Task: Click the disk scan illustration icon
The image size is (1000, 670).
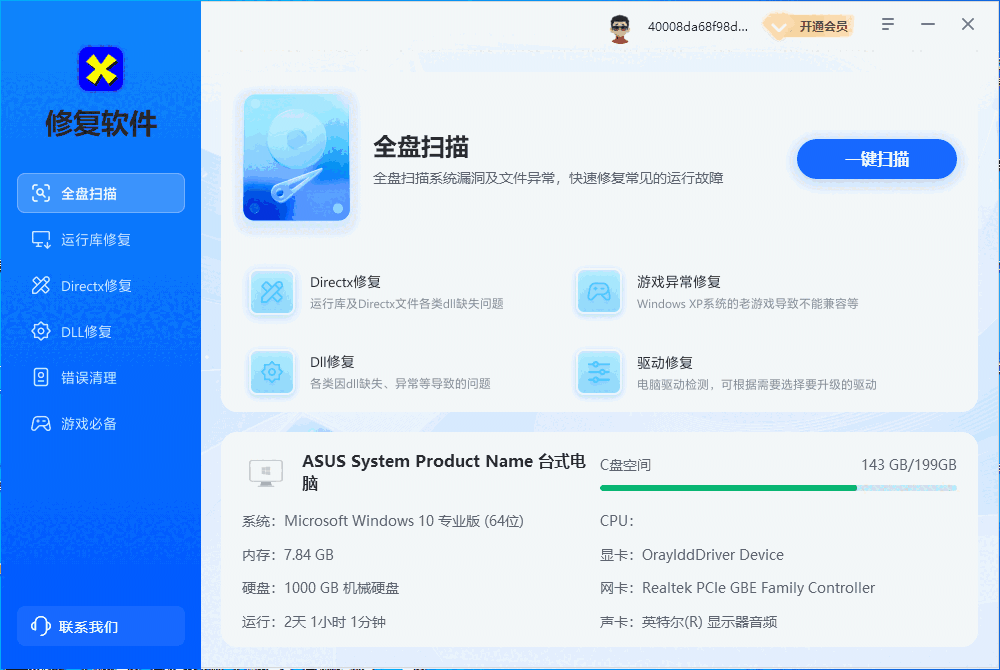Action: [x=295, y=158]
